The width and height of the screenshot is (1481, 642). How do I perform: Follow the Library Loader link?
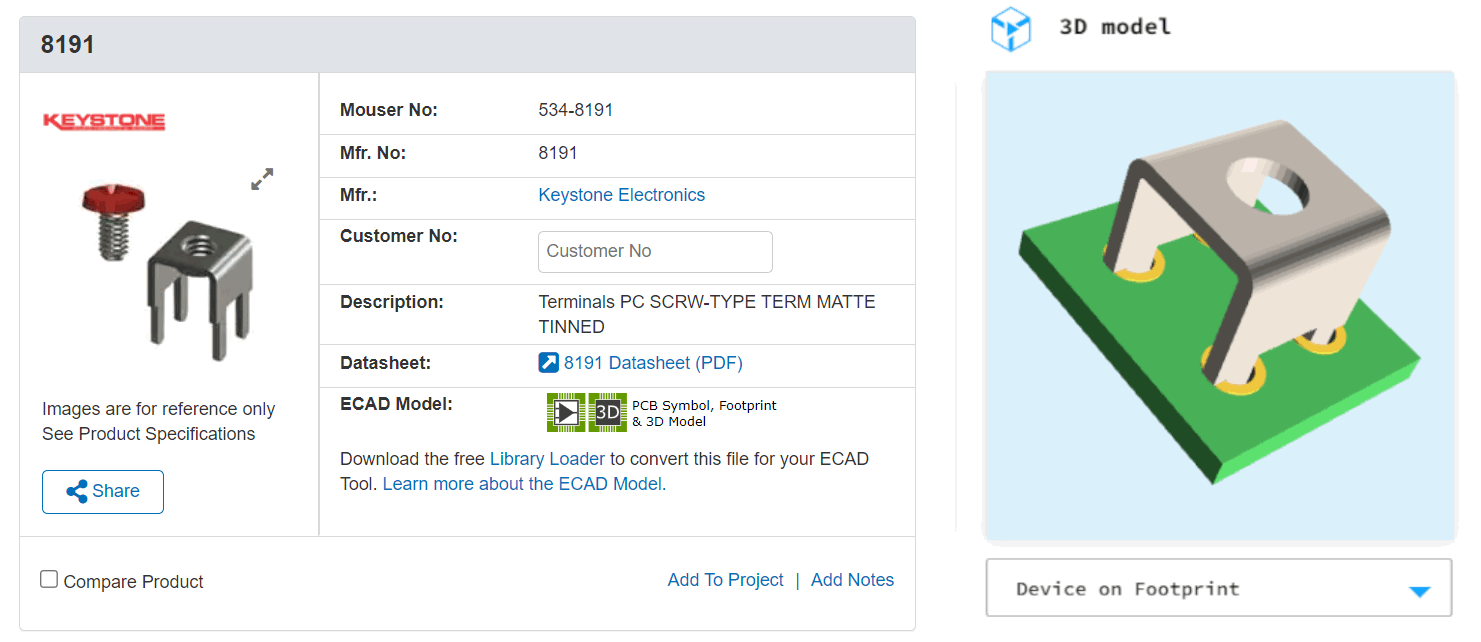pyautogui.click(x=547, y=459)
